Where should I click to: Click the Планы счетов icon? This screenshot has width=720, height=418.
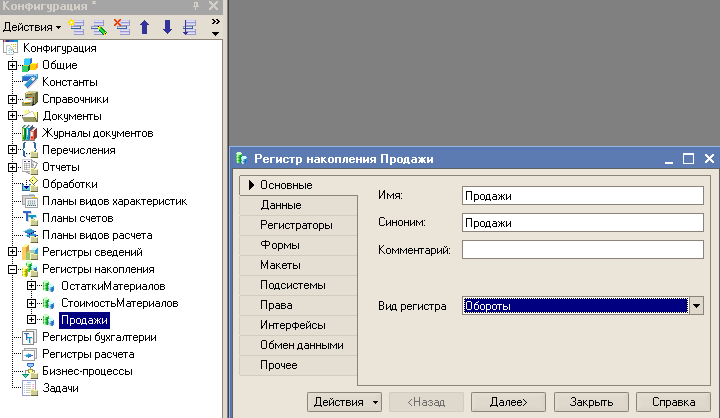(30, 218)
